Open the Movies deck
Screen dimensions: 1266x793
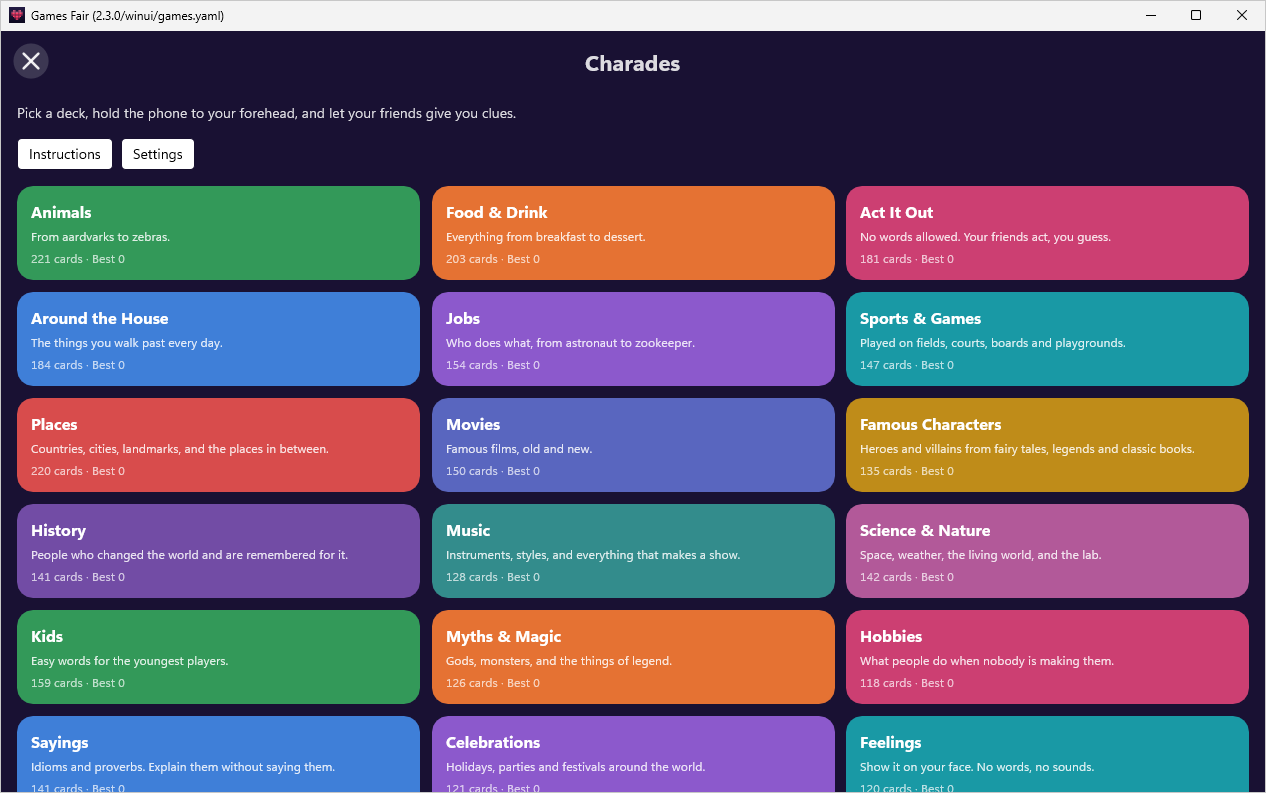coord(633,445)
